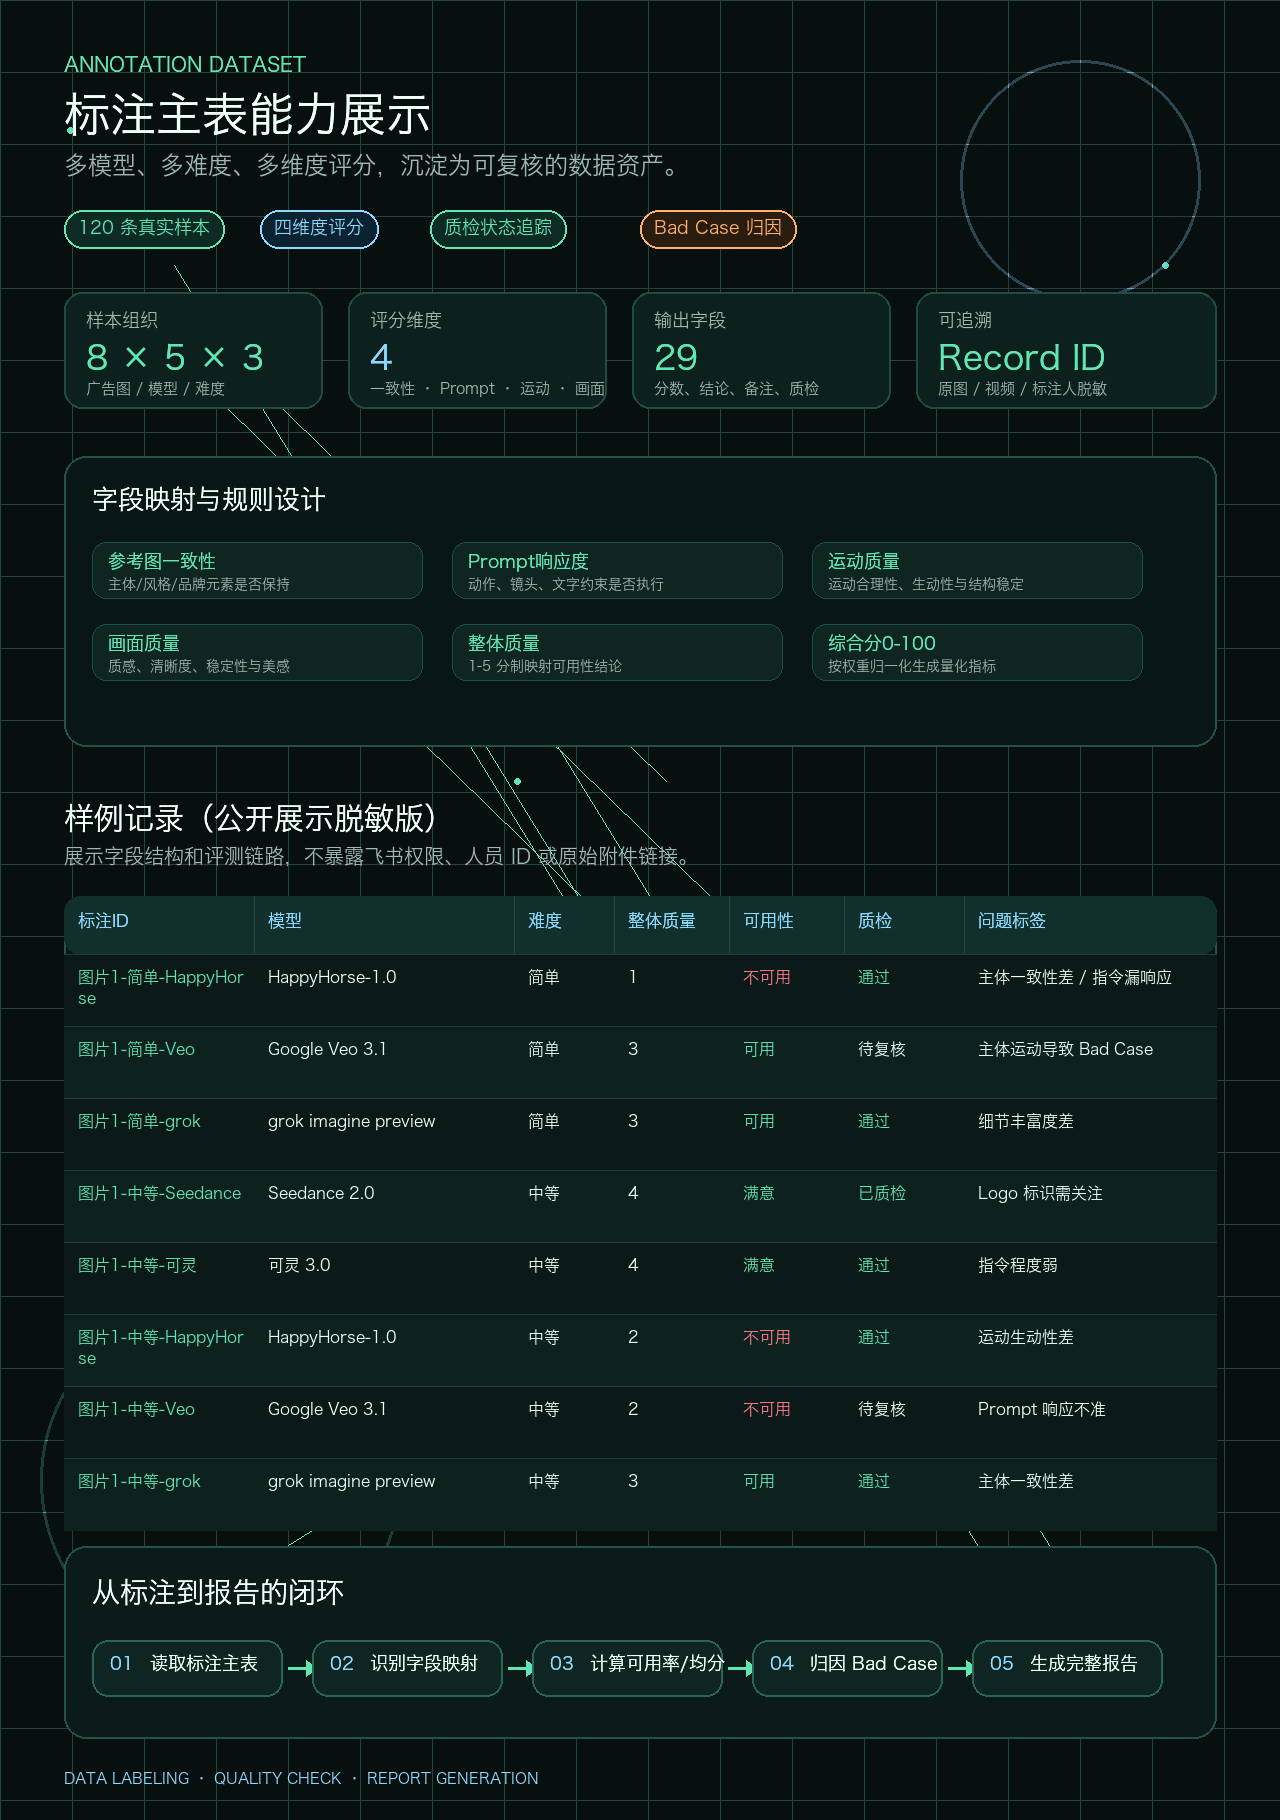Click the 字段映射与规则设计 section heading

click(209, 500)
